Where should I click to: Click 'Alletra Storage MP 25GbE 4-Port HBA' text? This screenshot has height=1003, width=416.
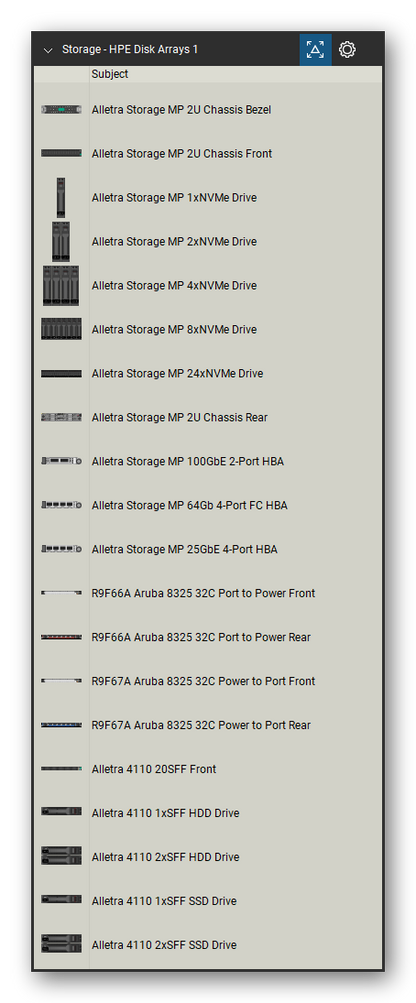click(x=184, y=549)
